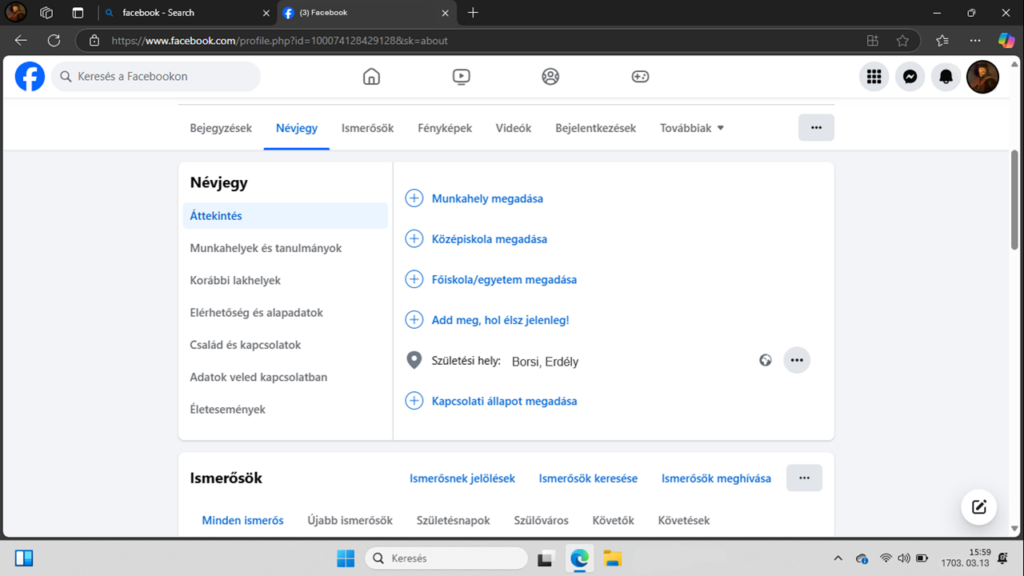Open the Favorites list icon in Edge

click(x=942, y=40)
